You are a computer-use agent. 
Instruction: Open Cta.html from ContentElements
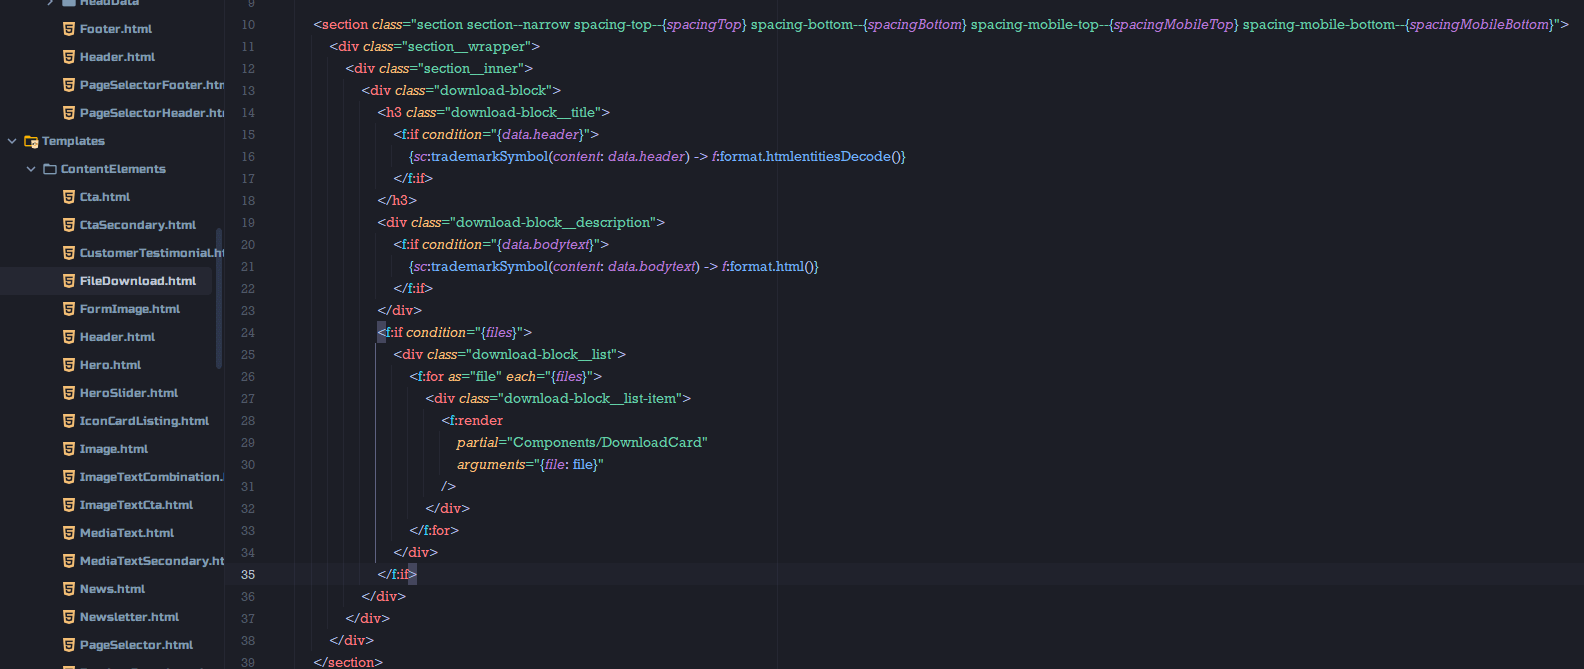click(x=105, y=197)
